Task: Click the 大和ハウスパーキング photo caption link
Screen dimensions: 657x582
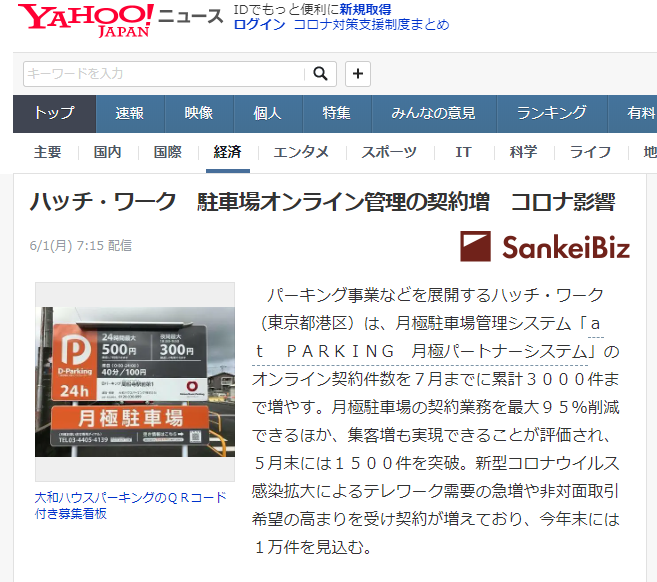Action: click(130, 505)
